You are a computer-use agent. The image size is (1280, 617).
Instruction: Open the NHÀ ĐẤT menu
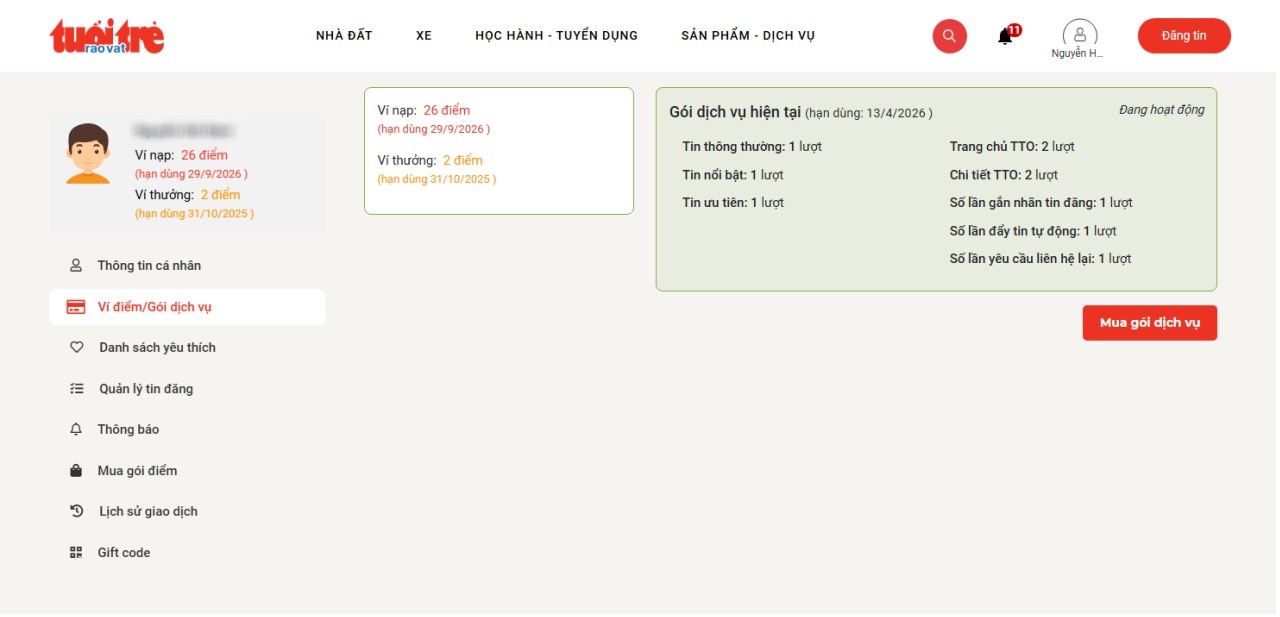click(x=344, y=36)
